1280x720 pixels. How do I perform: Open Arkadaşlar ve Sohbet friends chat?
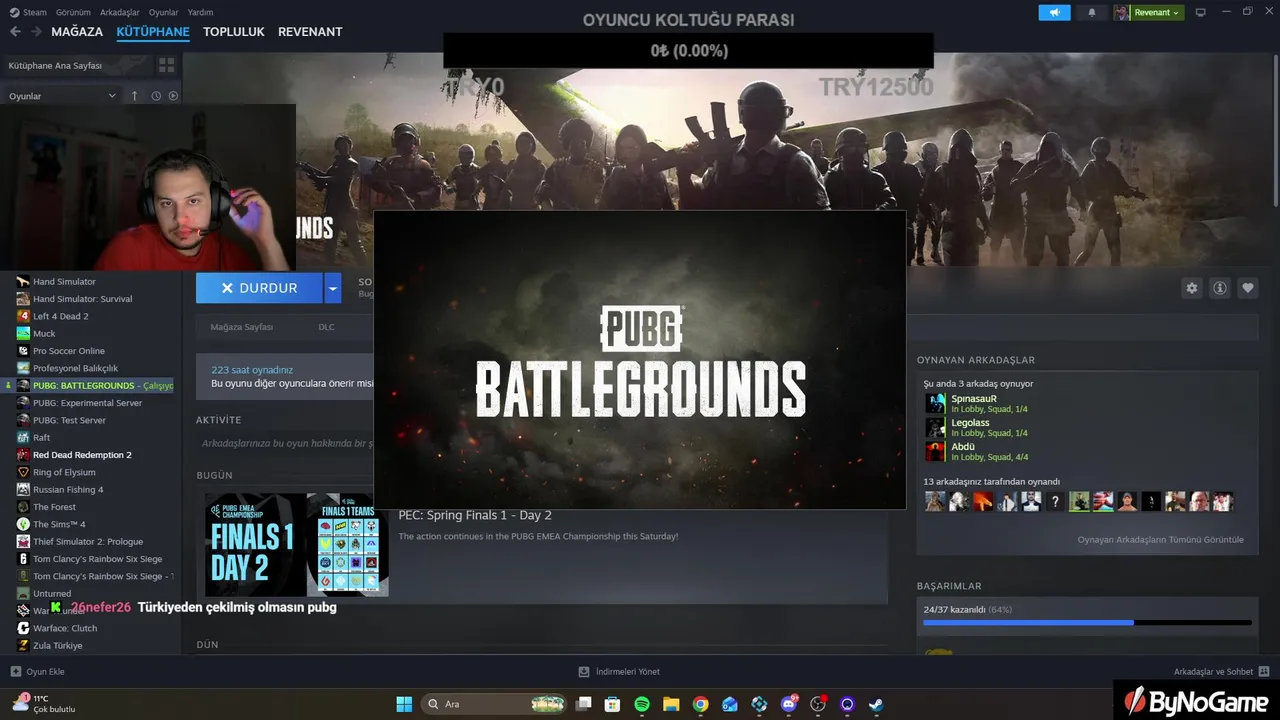pos(1221,672)
